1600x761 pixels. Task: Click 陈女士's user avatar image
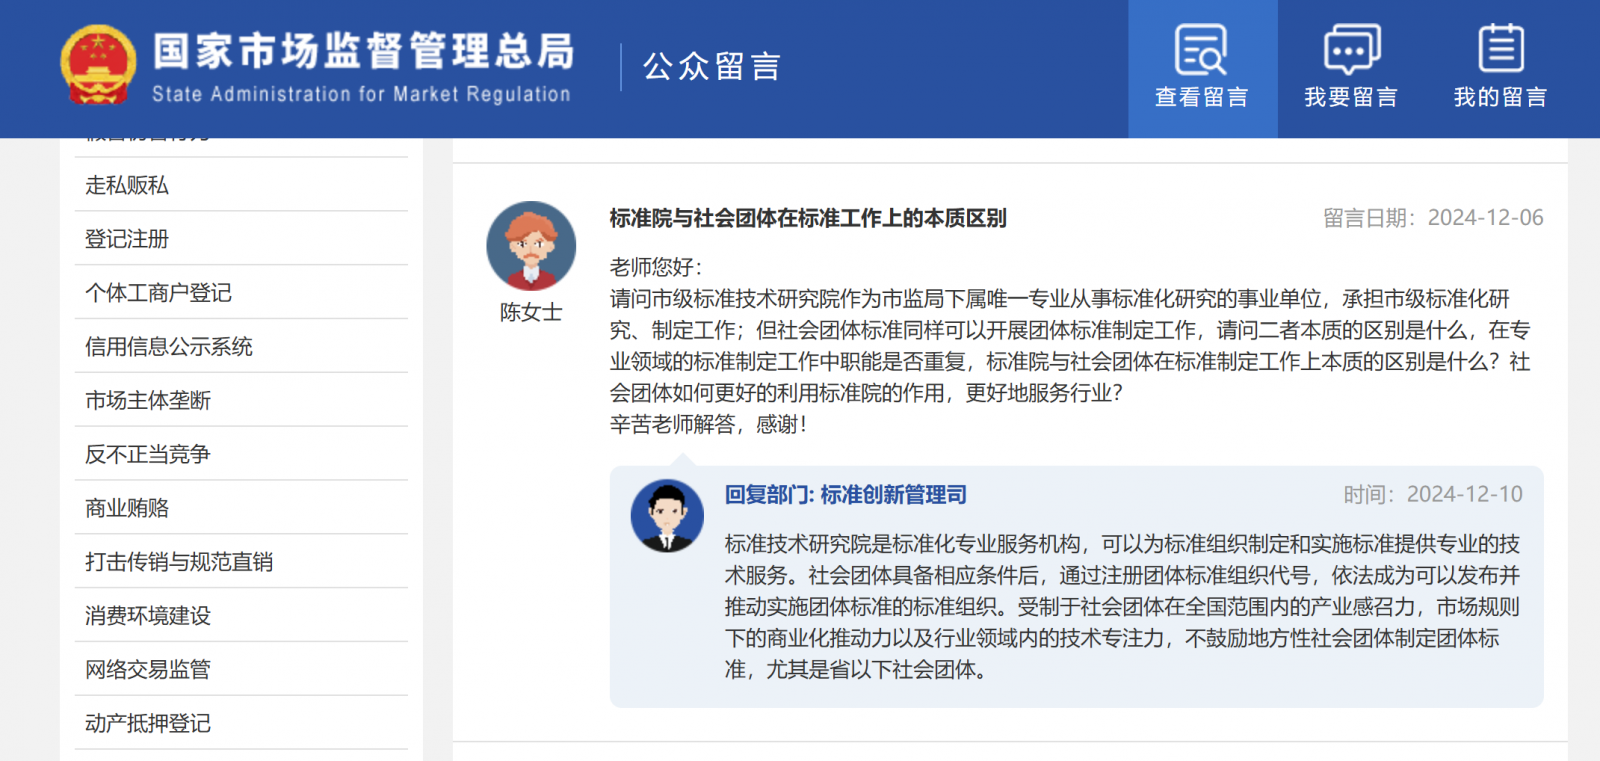531,246
